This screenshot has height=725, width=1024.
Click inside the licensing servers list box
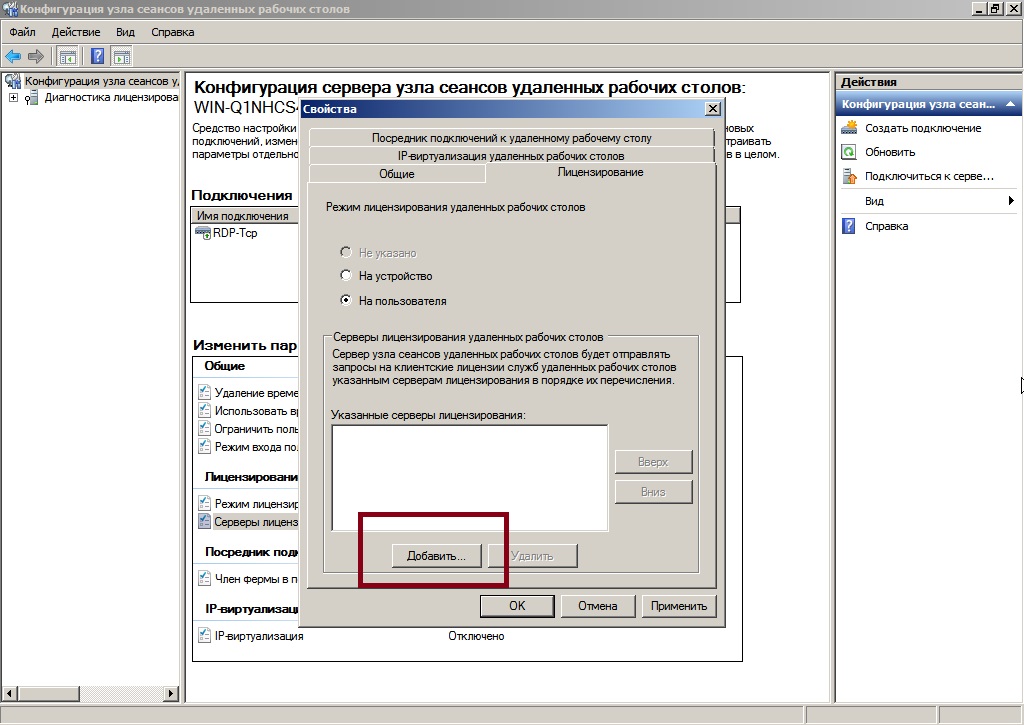tap(470, 477)
